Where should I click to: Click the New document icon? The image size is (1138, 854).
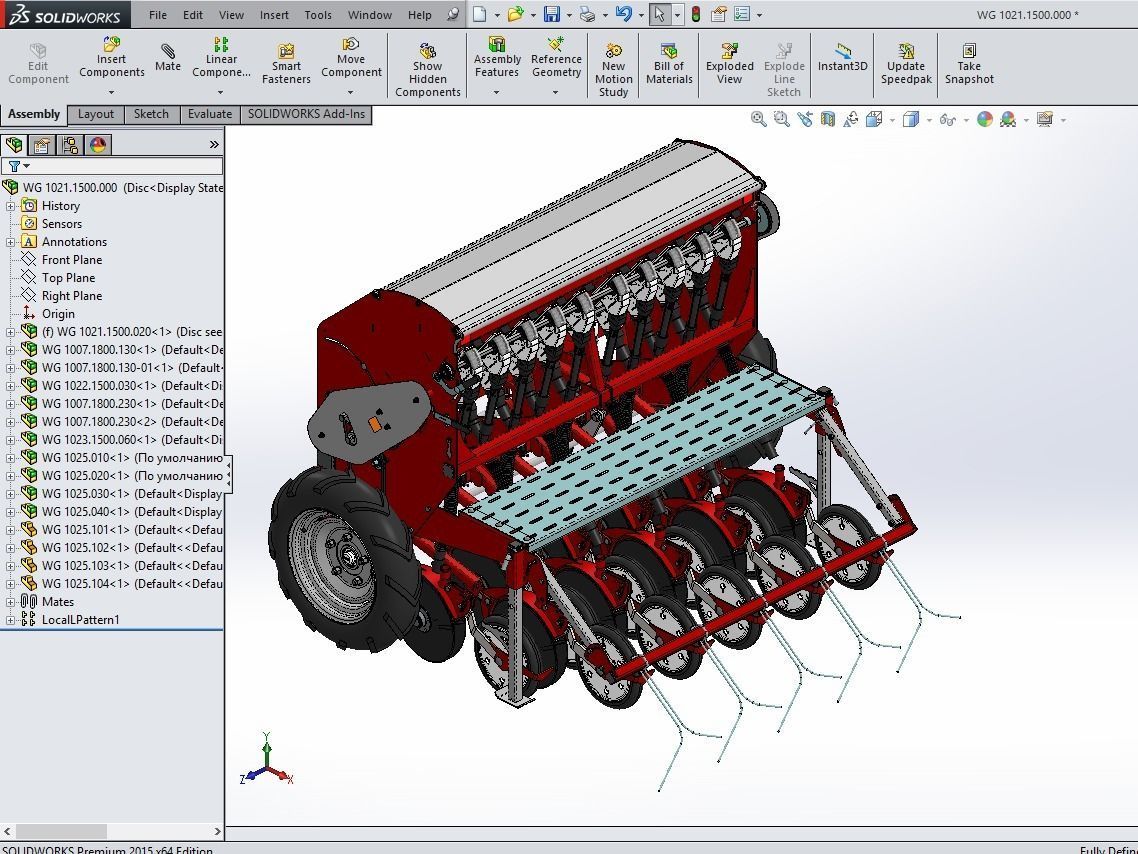pyautogui.click(x=480, y=14)
